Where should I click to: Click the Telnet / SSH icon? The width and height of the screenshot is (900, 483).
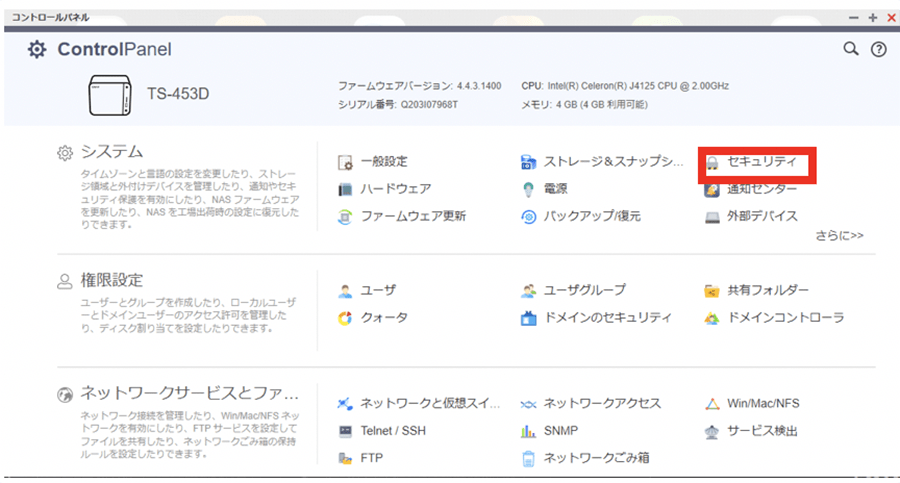[x=345, y=431]
